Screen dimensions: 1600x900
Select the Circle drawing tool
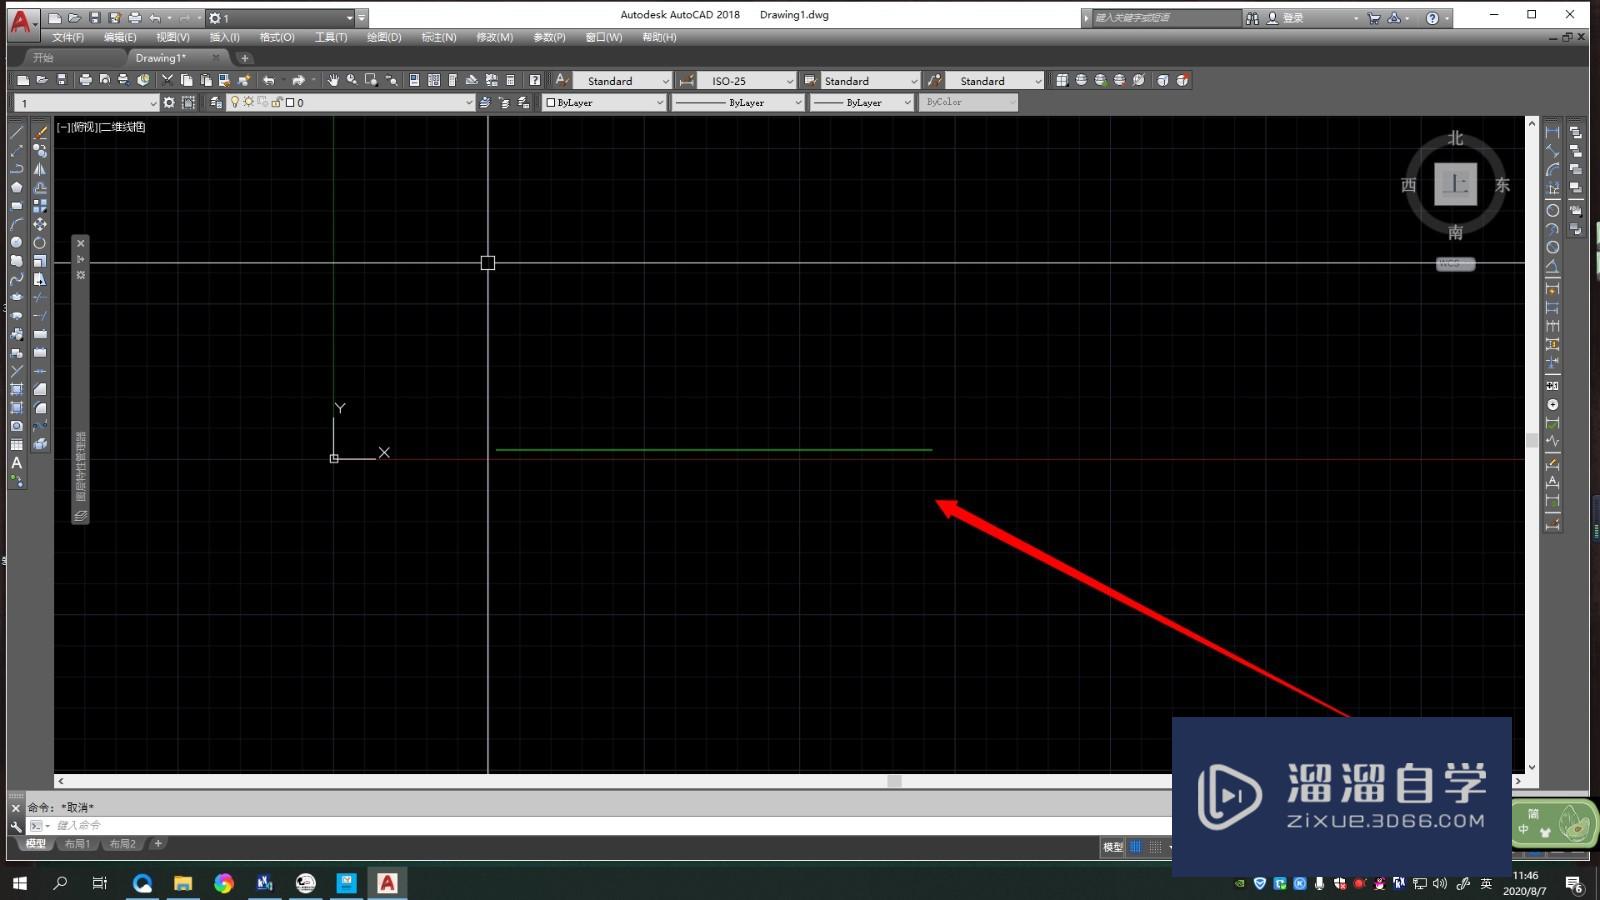(x=16, y=243)
